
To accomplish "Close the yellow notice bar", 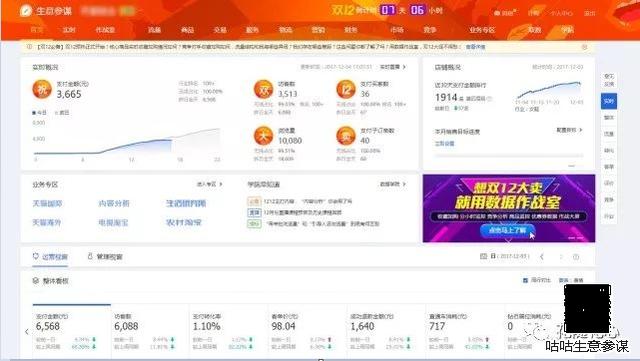I will [x=584, y=47].
